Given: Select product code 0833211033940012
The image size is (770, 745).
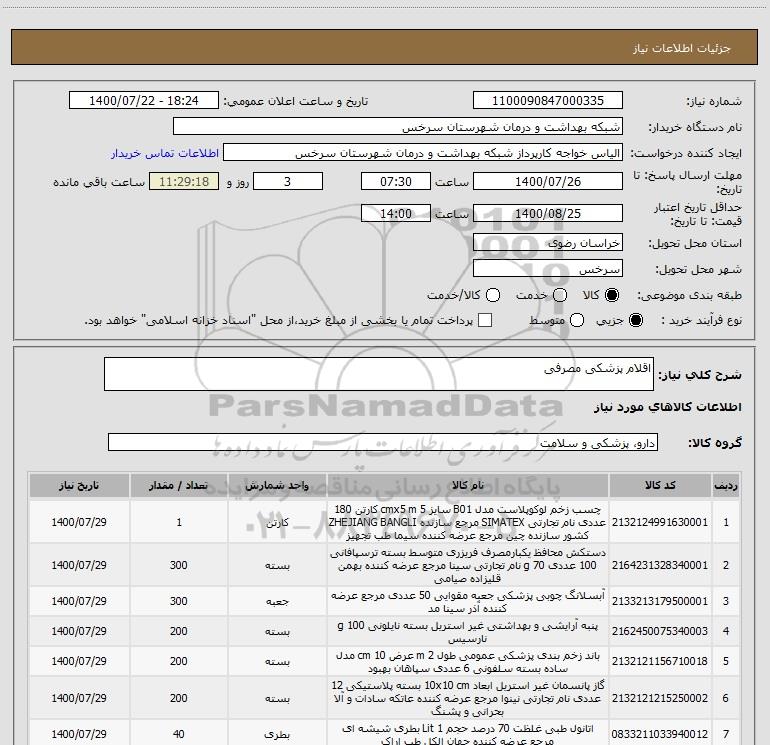Looking at the screenshot, I should [x=660, y=734].
